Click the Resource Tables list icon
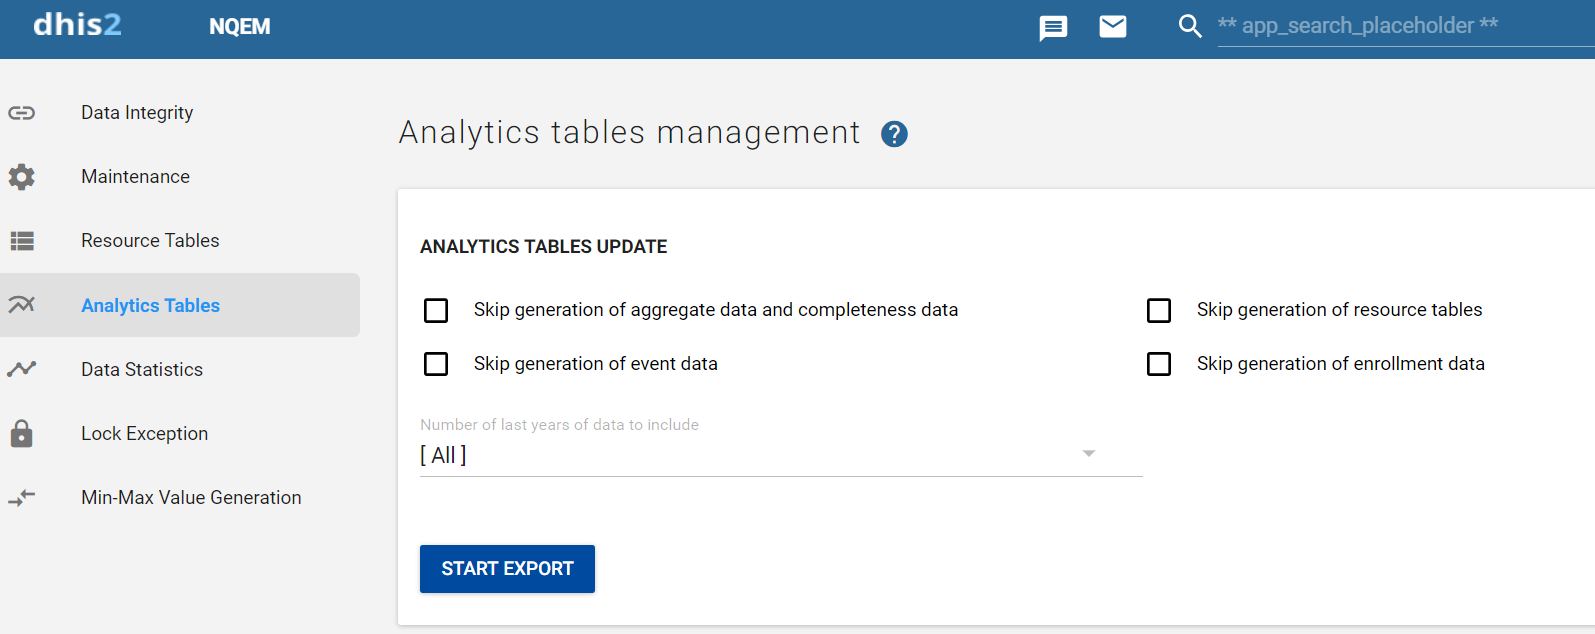This screenshot has height=634, width=1595. click(22, 241)
